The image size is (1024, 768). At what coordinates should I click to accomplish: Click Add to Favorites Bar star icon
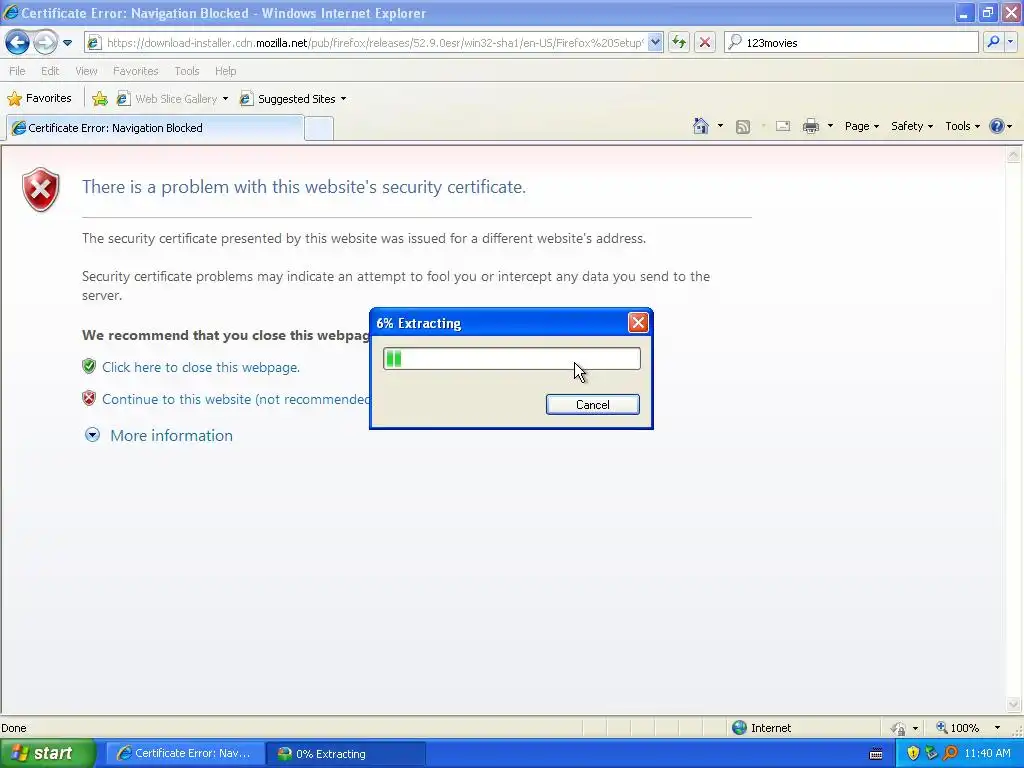100,99
